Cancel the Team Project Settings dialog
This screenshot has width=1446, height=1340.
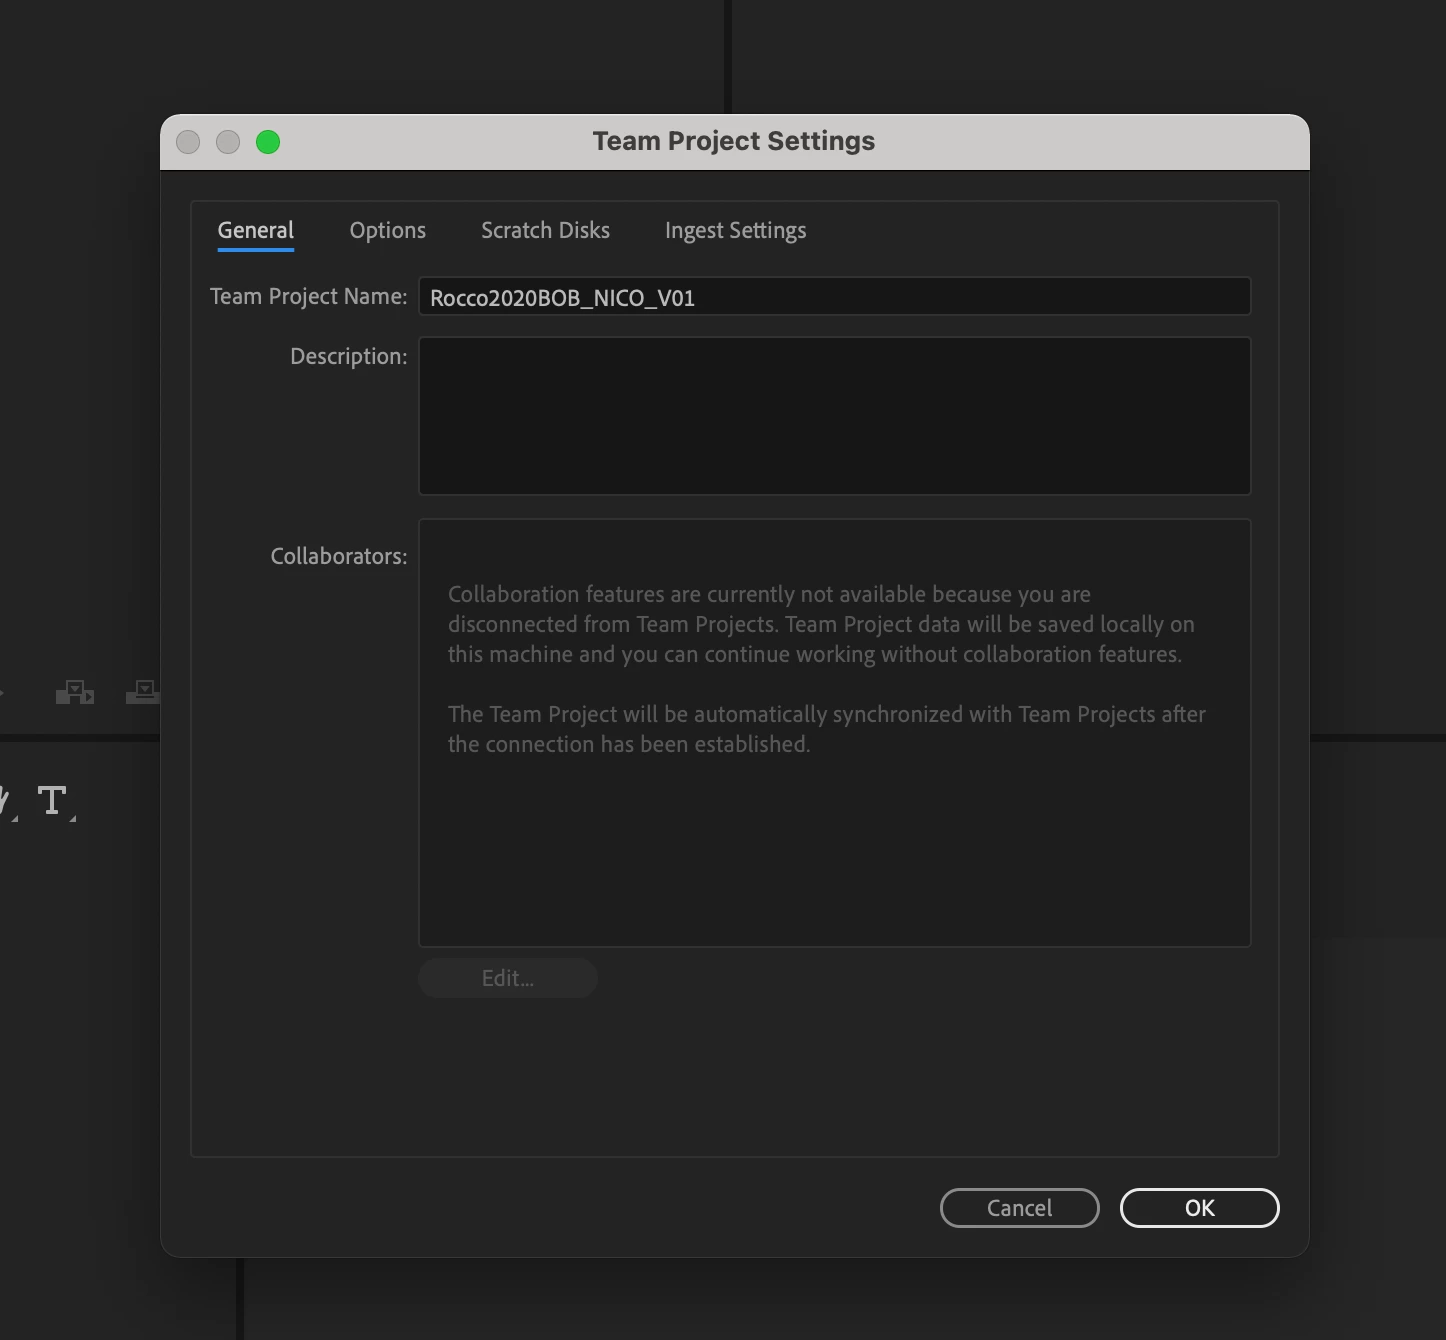pyautogui.click(x=1020, y=1208)
